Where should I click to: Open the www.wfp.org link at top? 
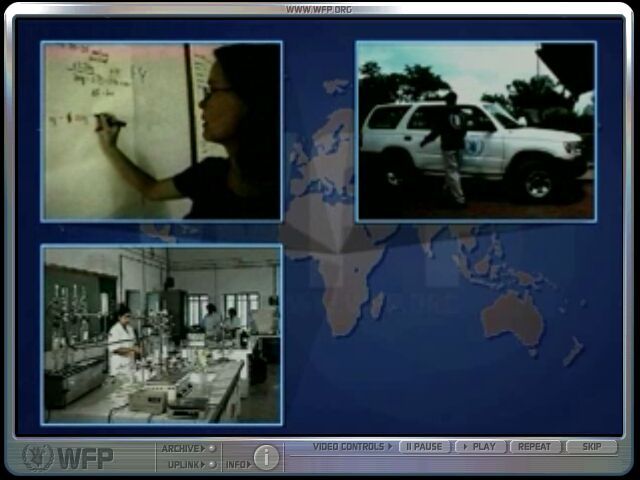[x=319, y=9]
